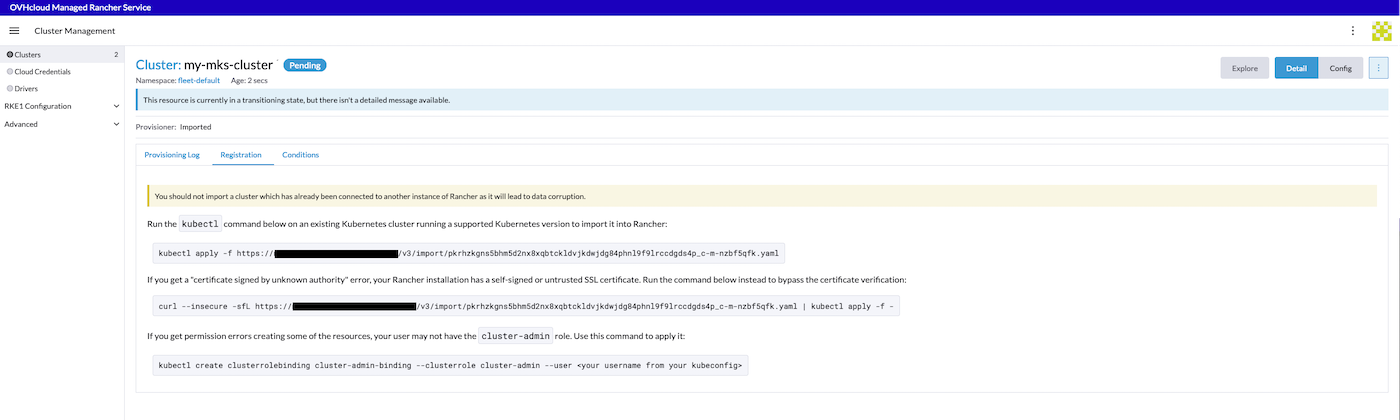Screen dimensions: 1400x420
Task: Click the Drivers sidebar icon
Action: point(10,89)
